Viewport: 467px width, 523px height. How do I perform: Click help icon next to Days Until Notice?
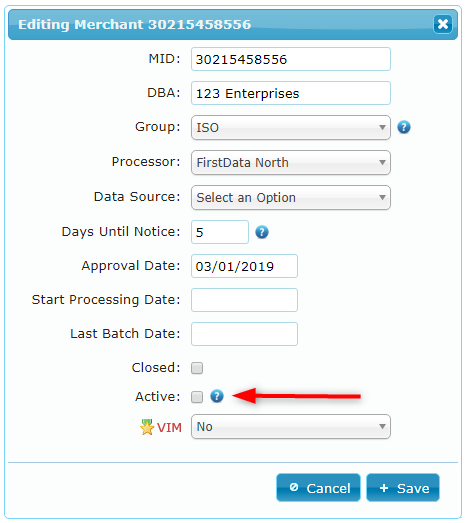pos(262,232)
